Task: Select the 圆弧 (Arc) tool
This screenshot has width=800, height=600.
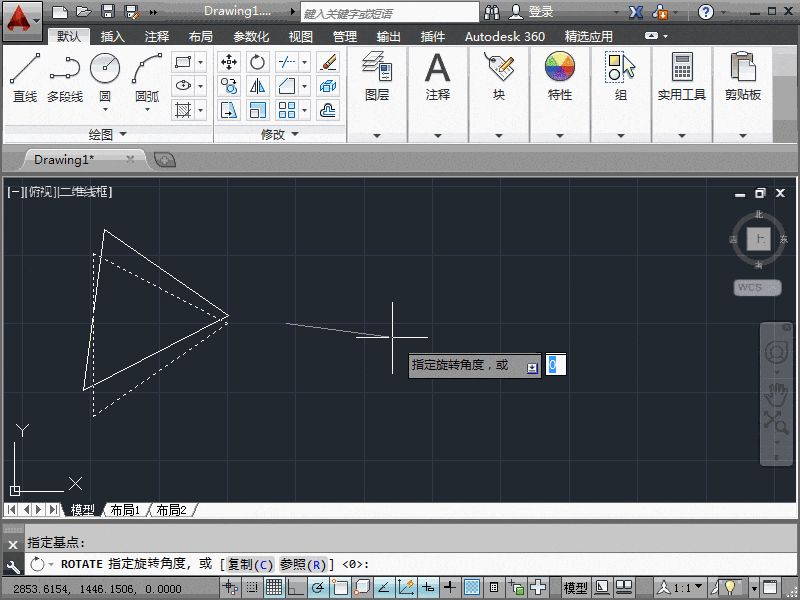Action: tap(144, 70)
